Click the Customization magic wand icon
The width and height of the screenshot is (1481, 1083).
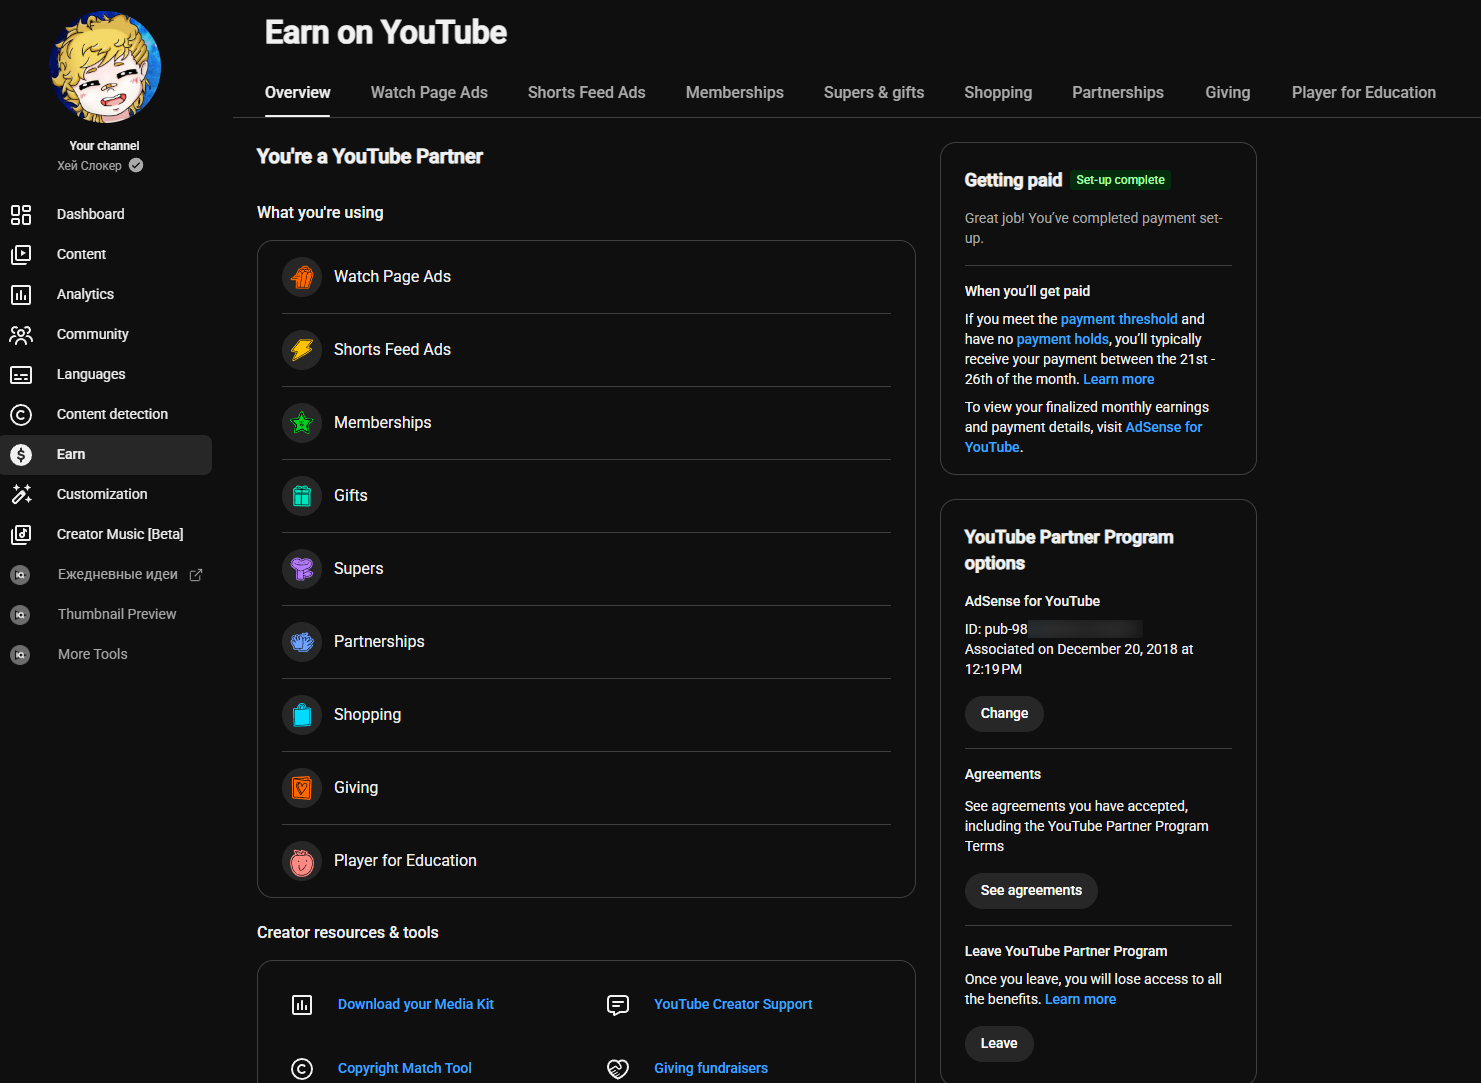click(21, 495)
